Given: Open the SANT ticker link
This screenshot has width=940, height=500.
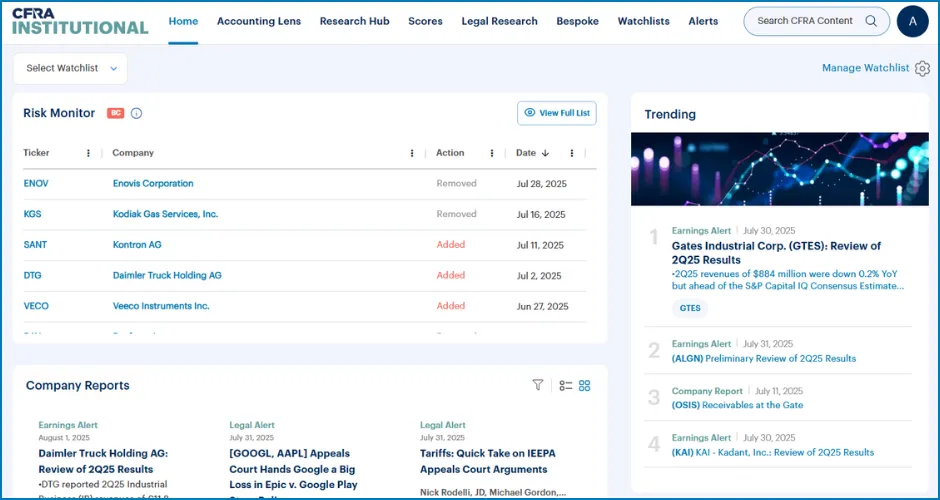Looking at the screenshot, I should click(35, 245).
